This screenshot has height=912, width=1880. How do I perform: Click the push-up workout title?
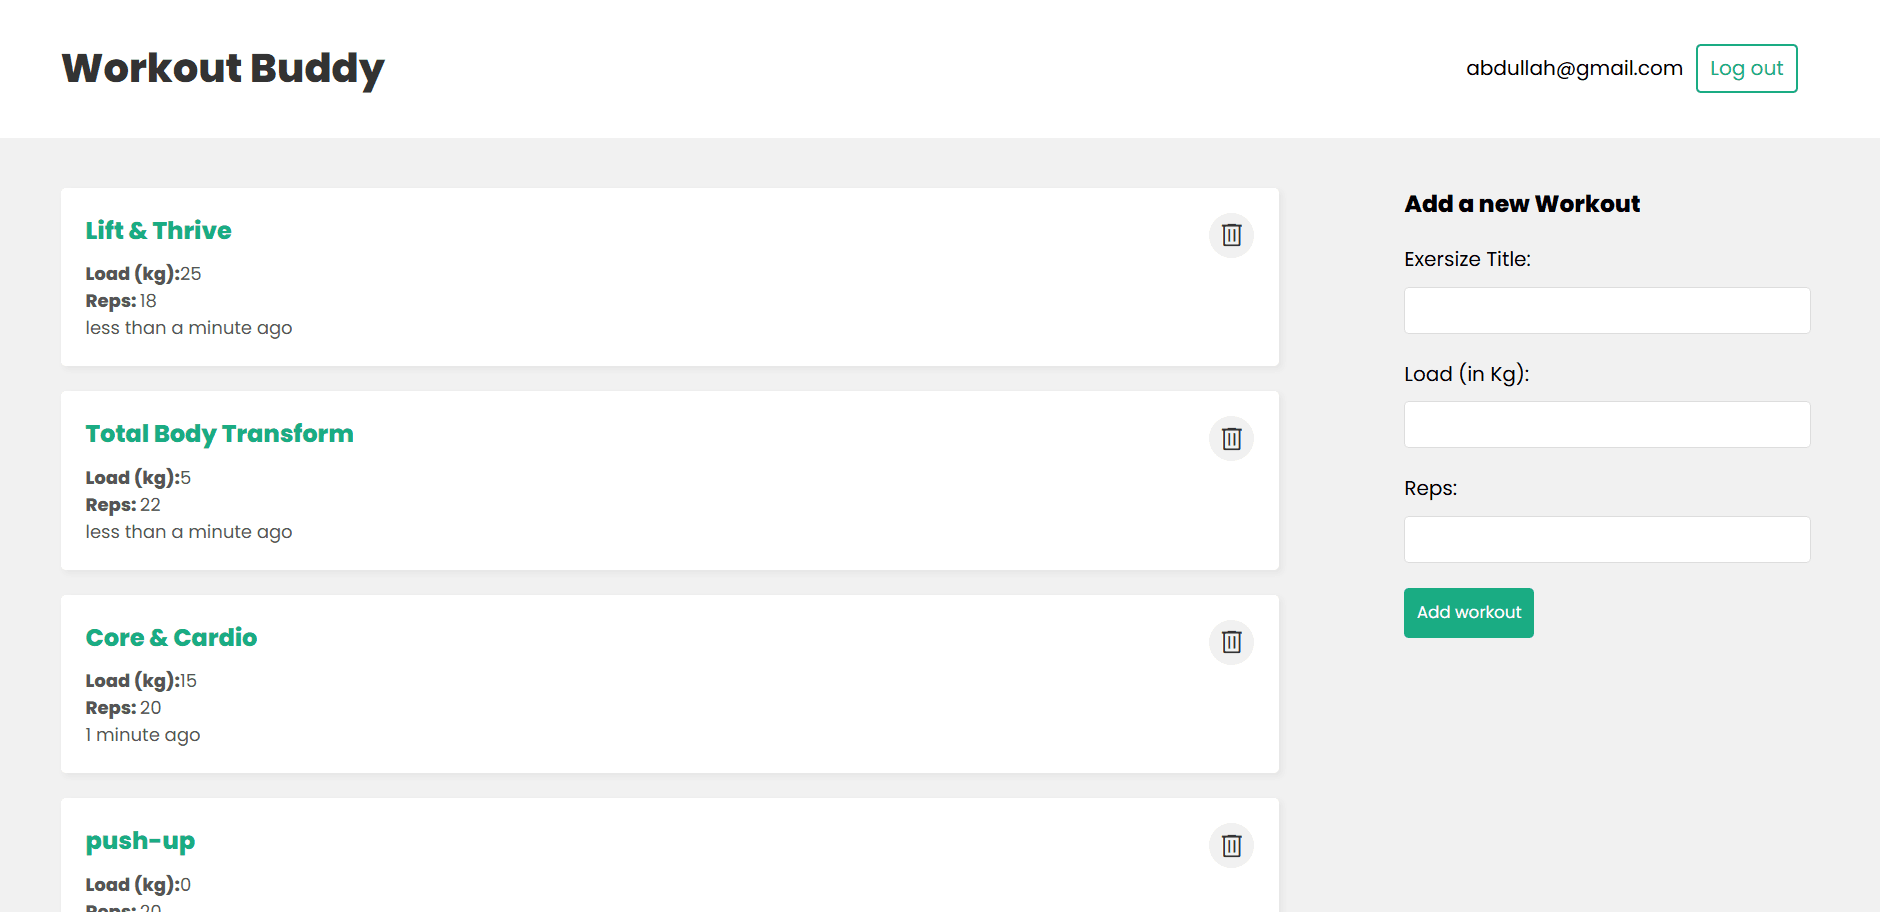click(x=140, y=841)
